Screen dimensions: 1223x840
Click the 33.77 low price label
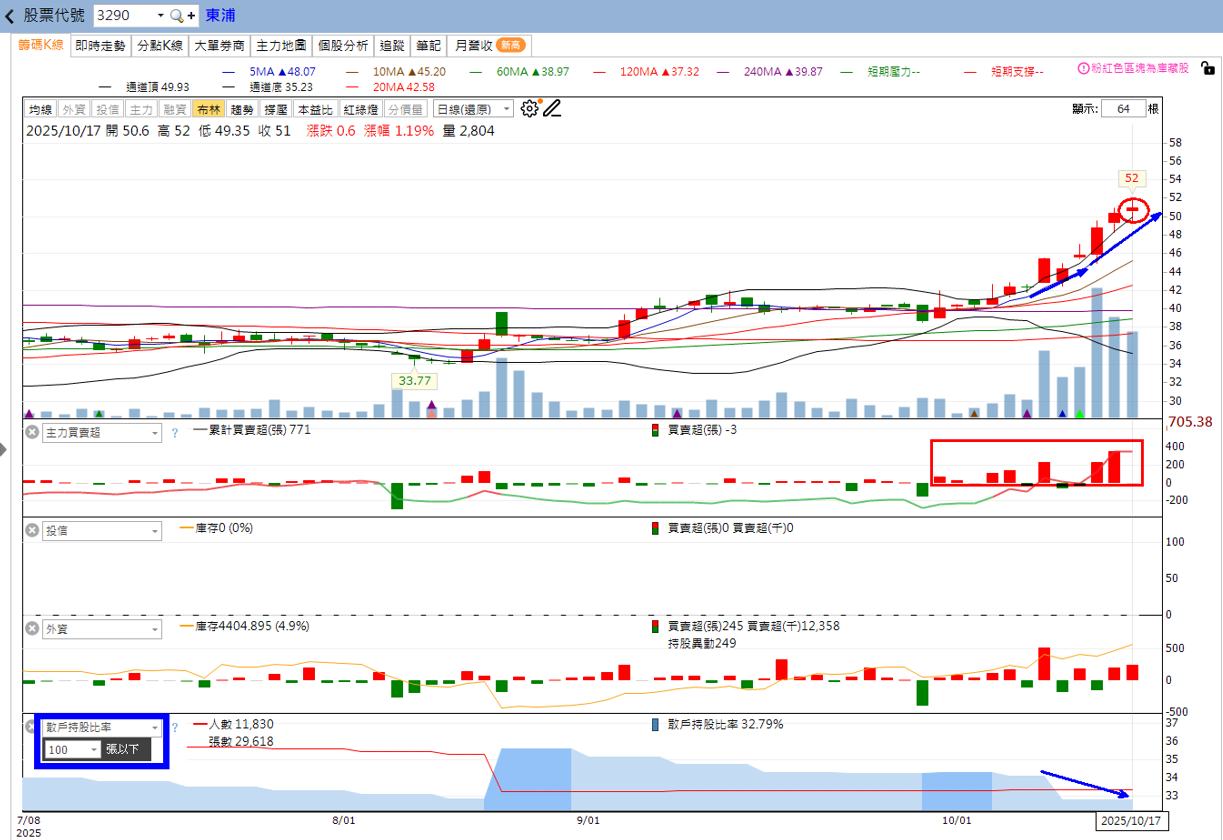(414, 380)
